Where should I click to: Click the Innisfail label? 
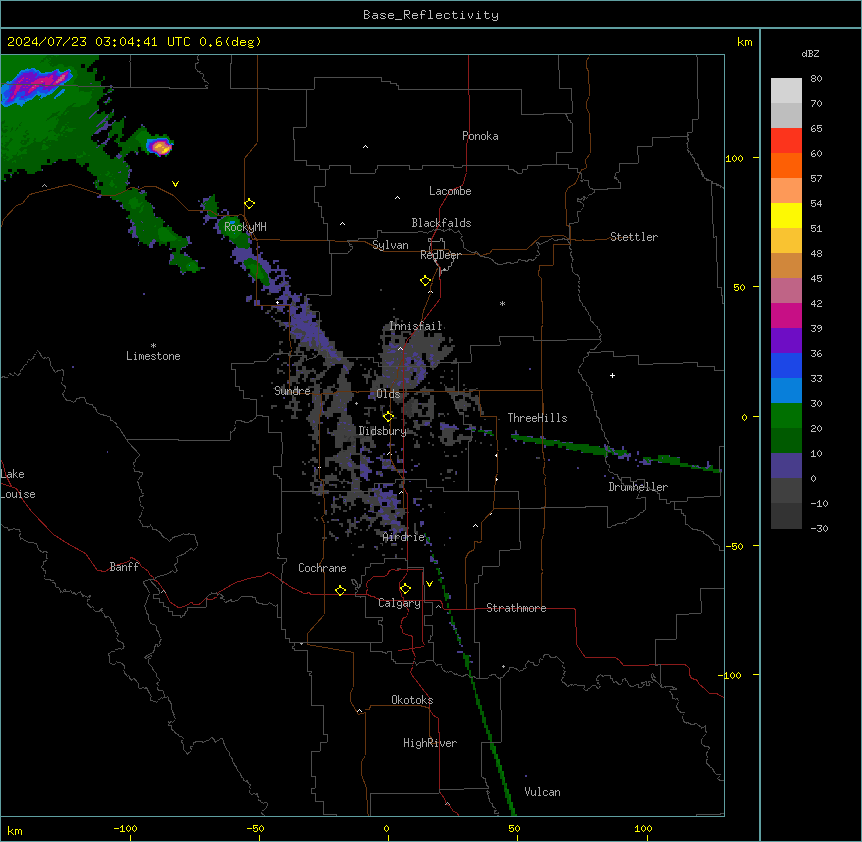point(415,326)
